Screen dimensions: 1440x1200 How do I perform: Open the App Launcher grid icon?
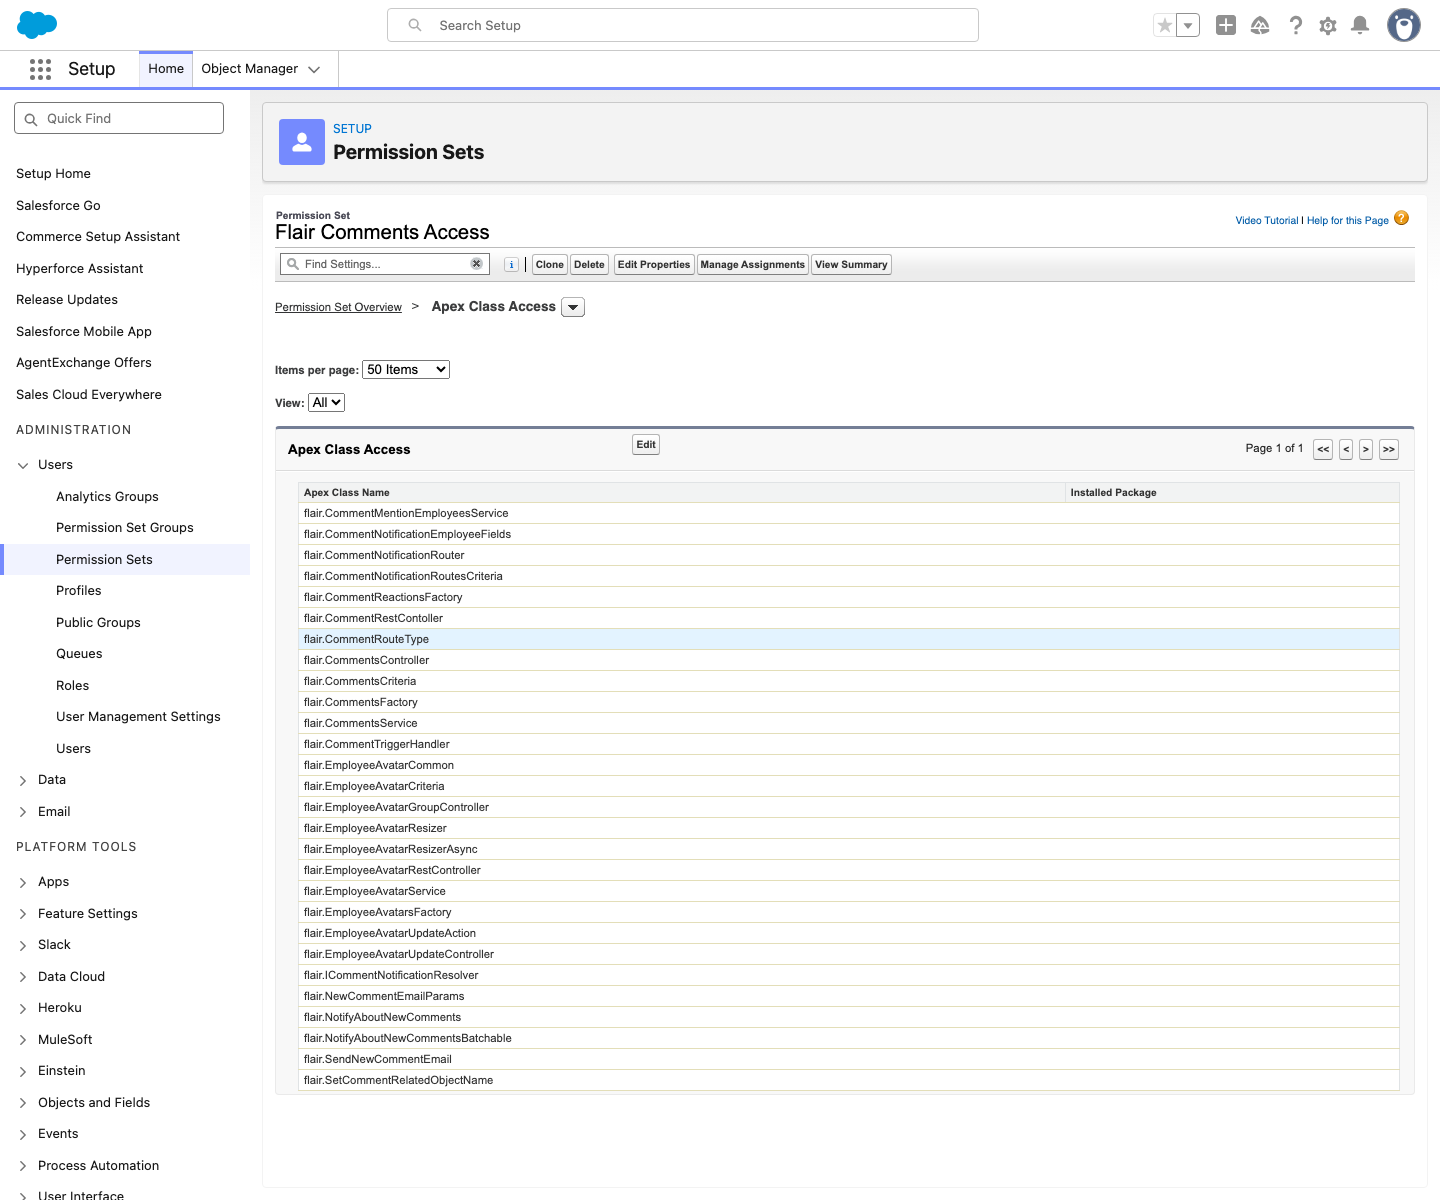tap(40, 69)
